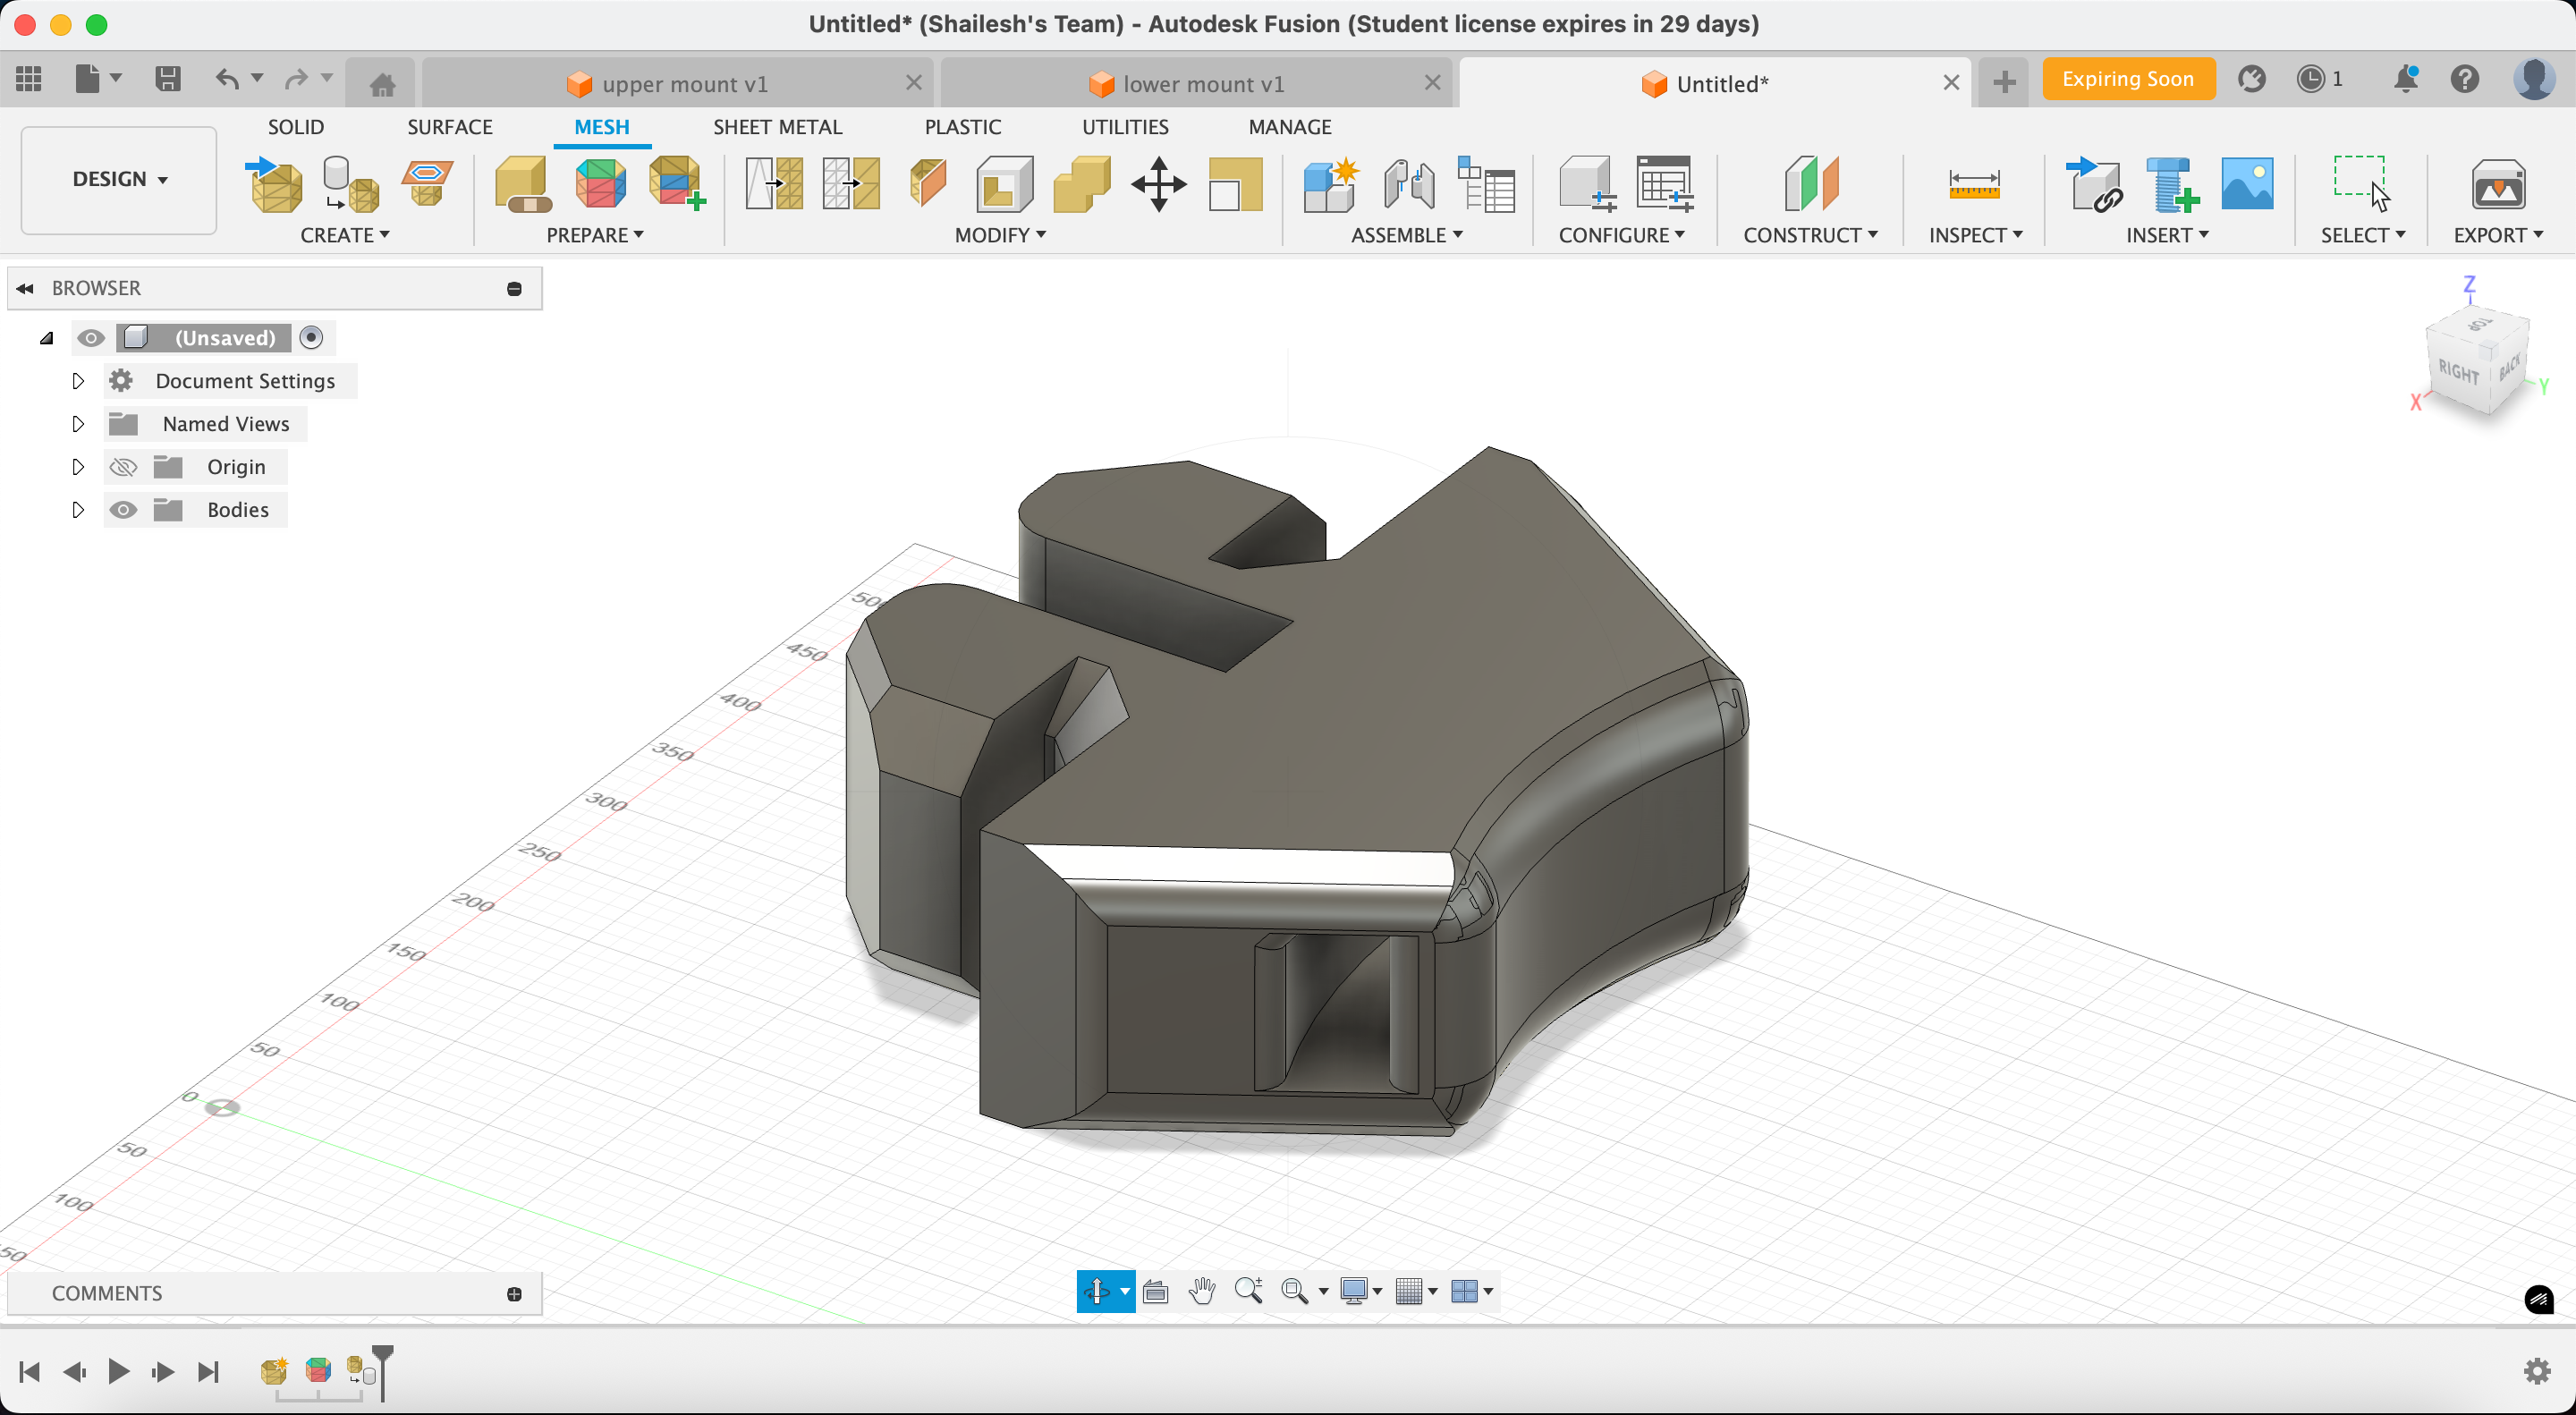Click the Window Select icon
This screenshot has height=1415, width=2576.
point(2362,184)
